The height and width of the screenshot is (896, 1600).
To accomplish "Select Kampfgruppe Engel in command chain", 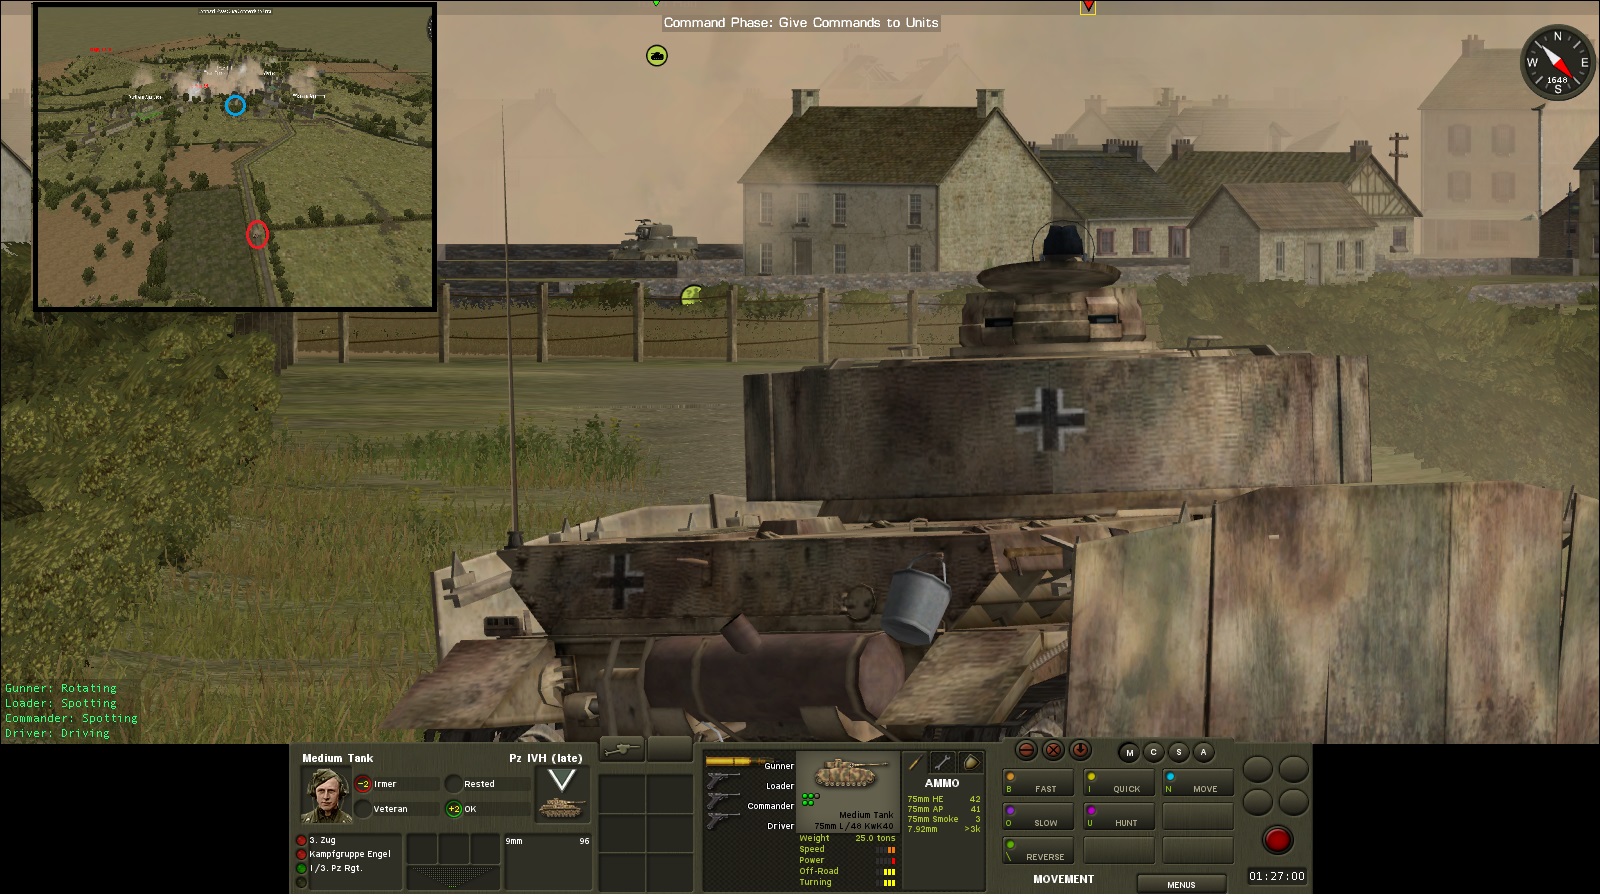I will 349,855.
